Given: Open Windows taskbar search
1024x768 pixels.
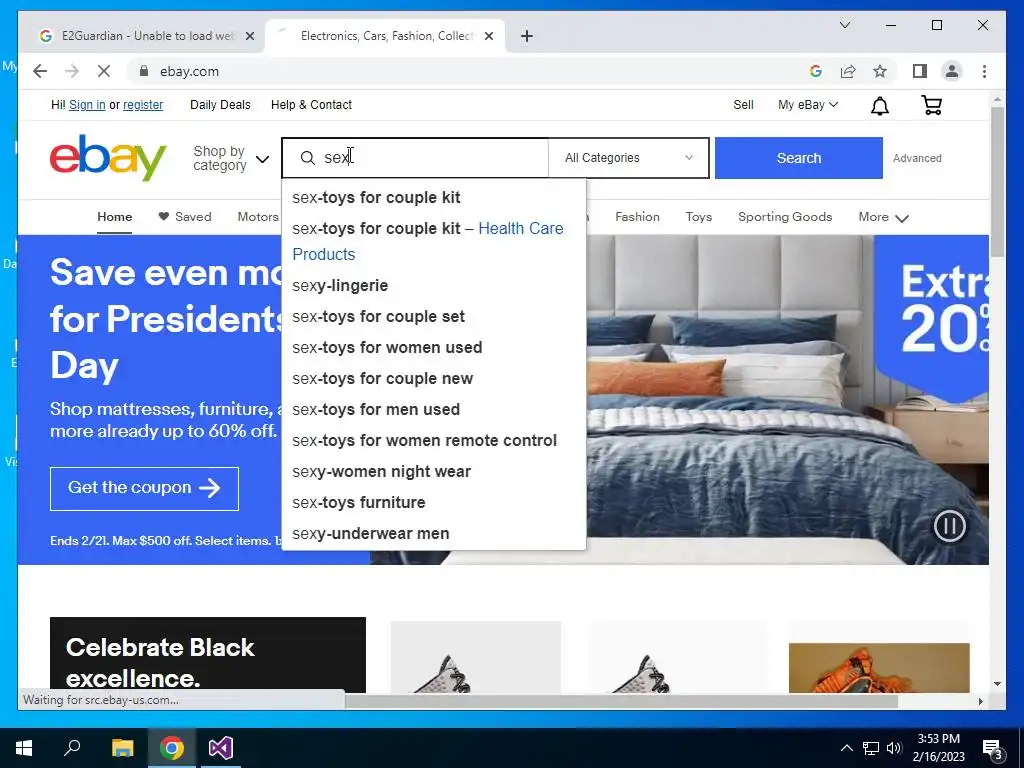Looking at the screenshot, I should [72, 748].
